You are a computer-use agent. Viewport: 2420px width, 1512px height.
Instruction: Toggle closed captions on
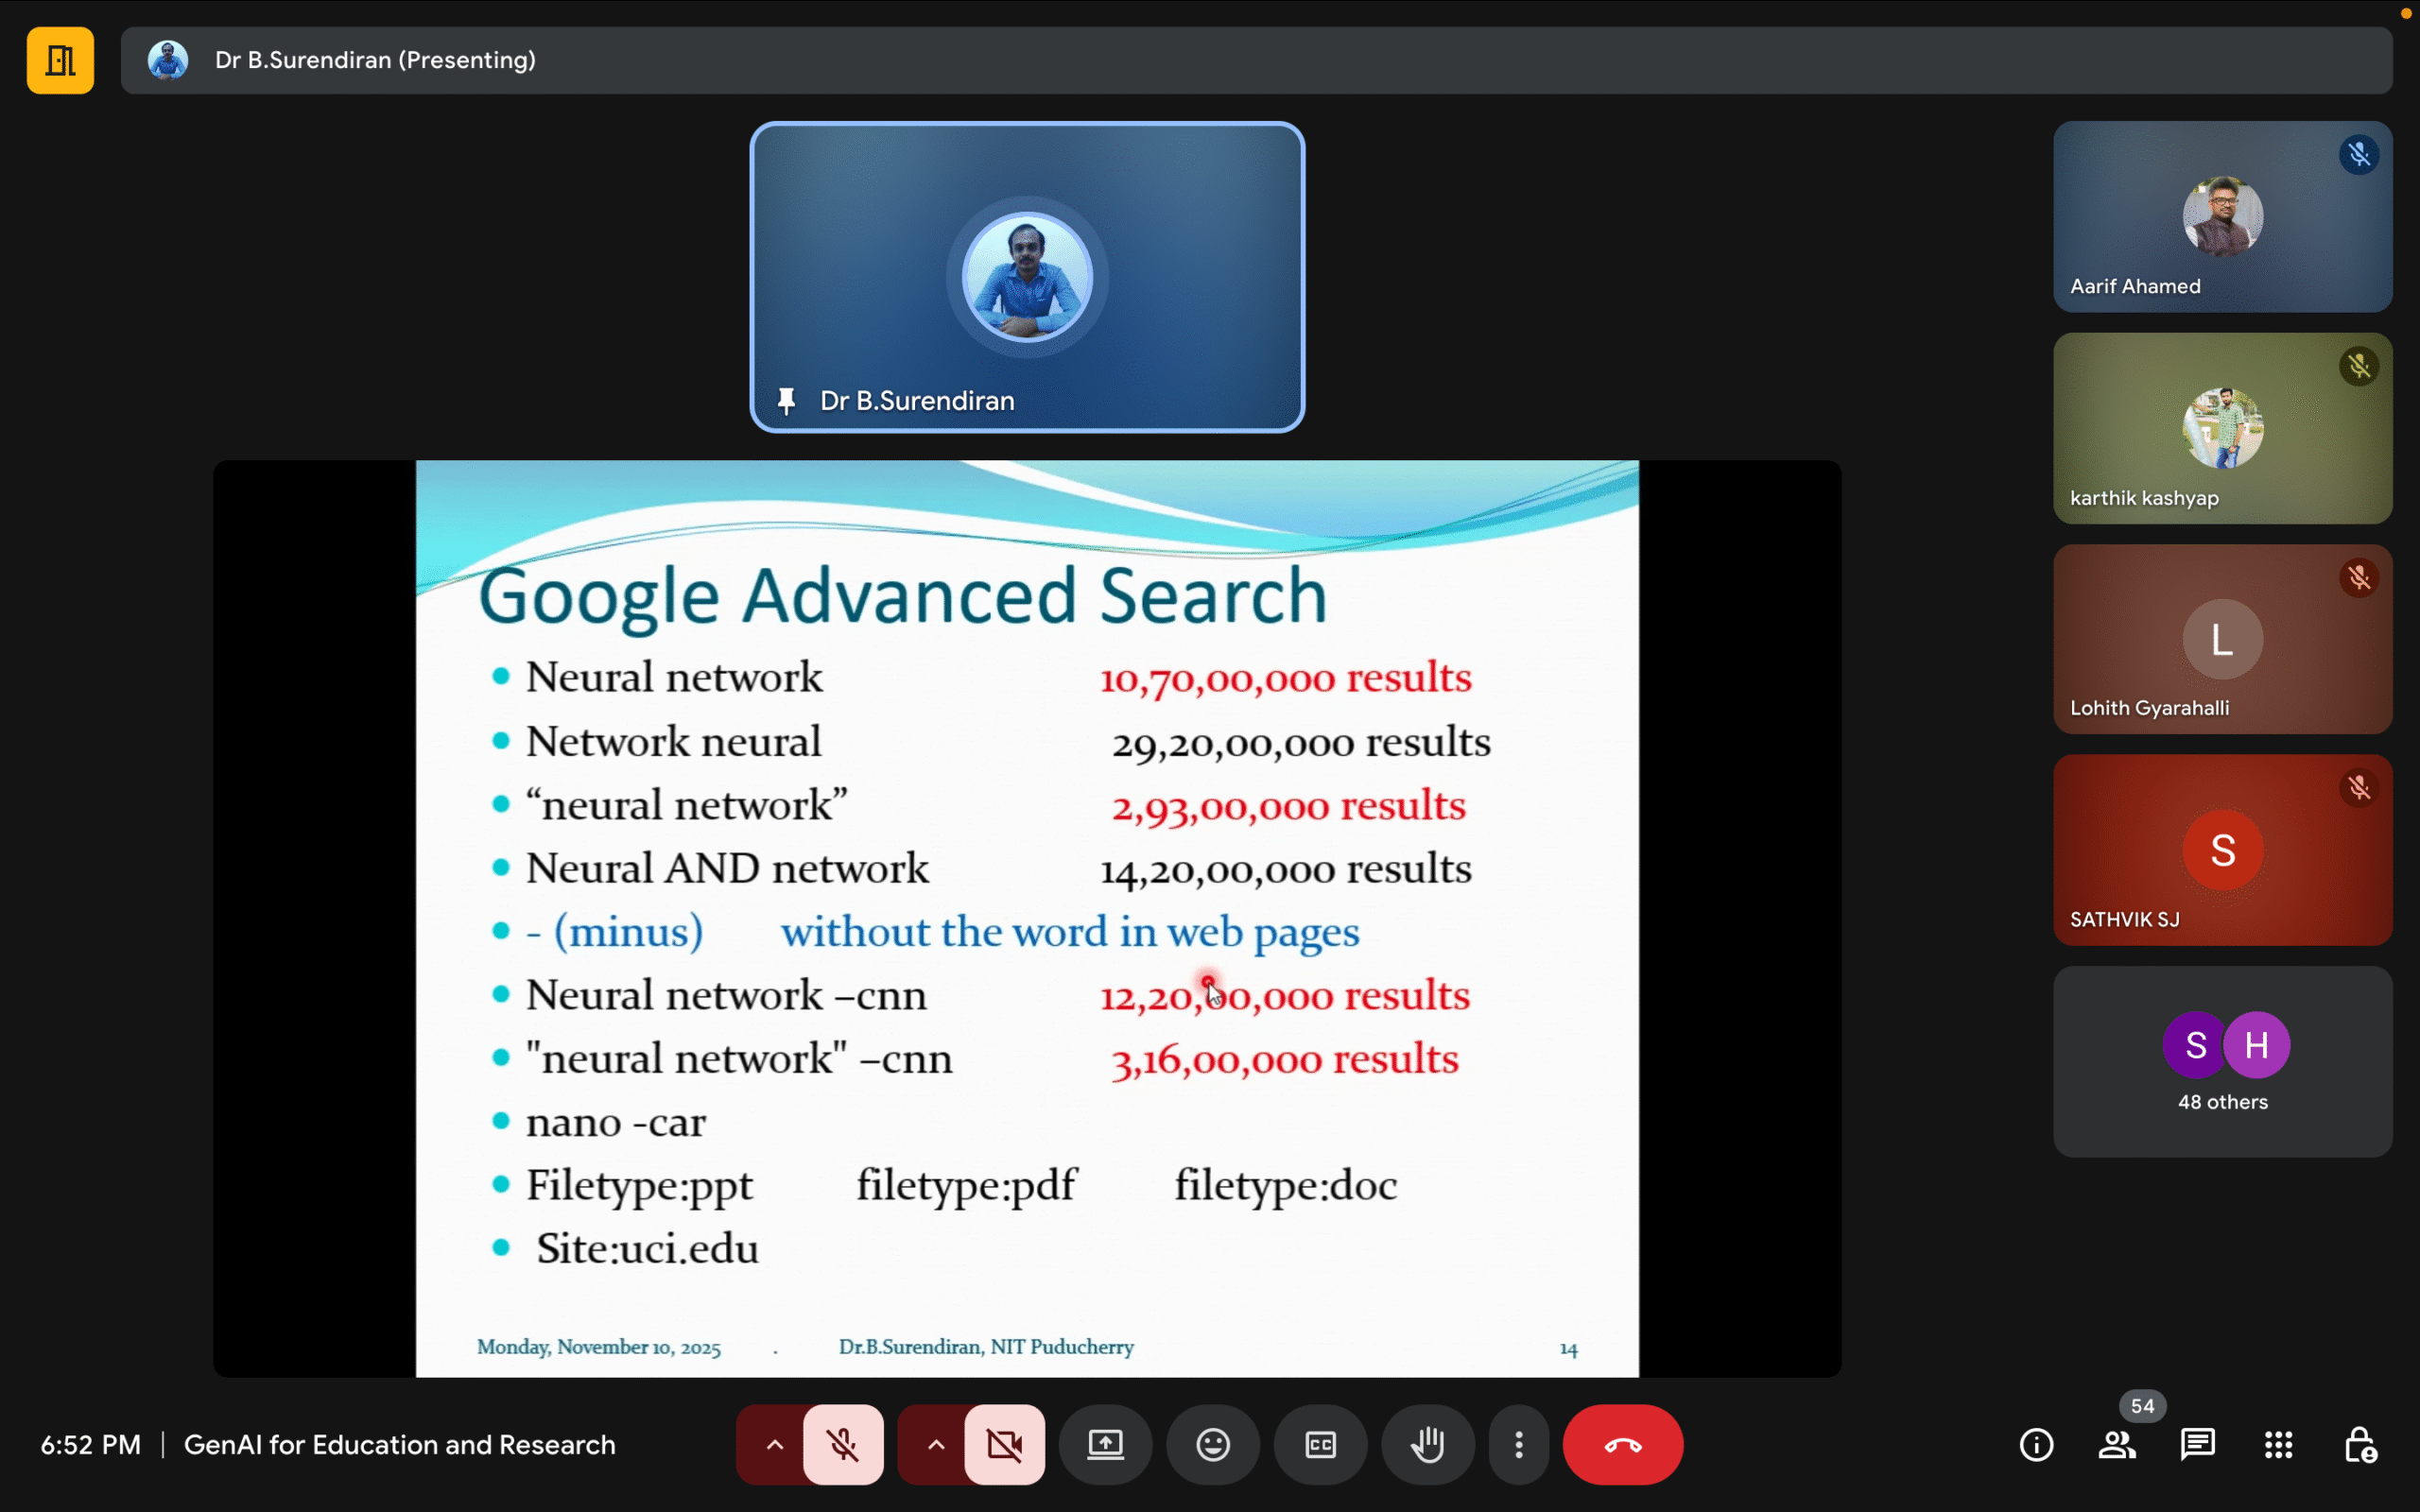(x=1320, y=1444)
